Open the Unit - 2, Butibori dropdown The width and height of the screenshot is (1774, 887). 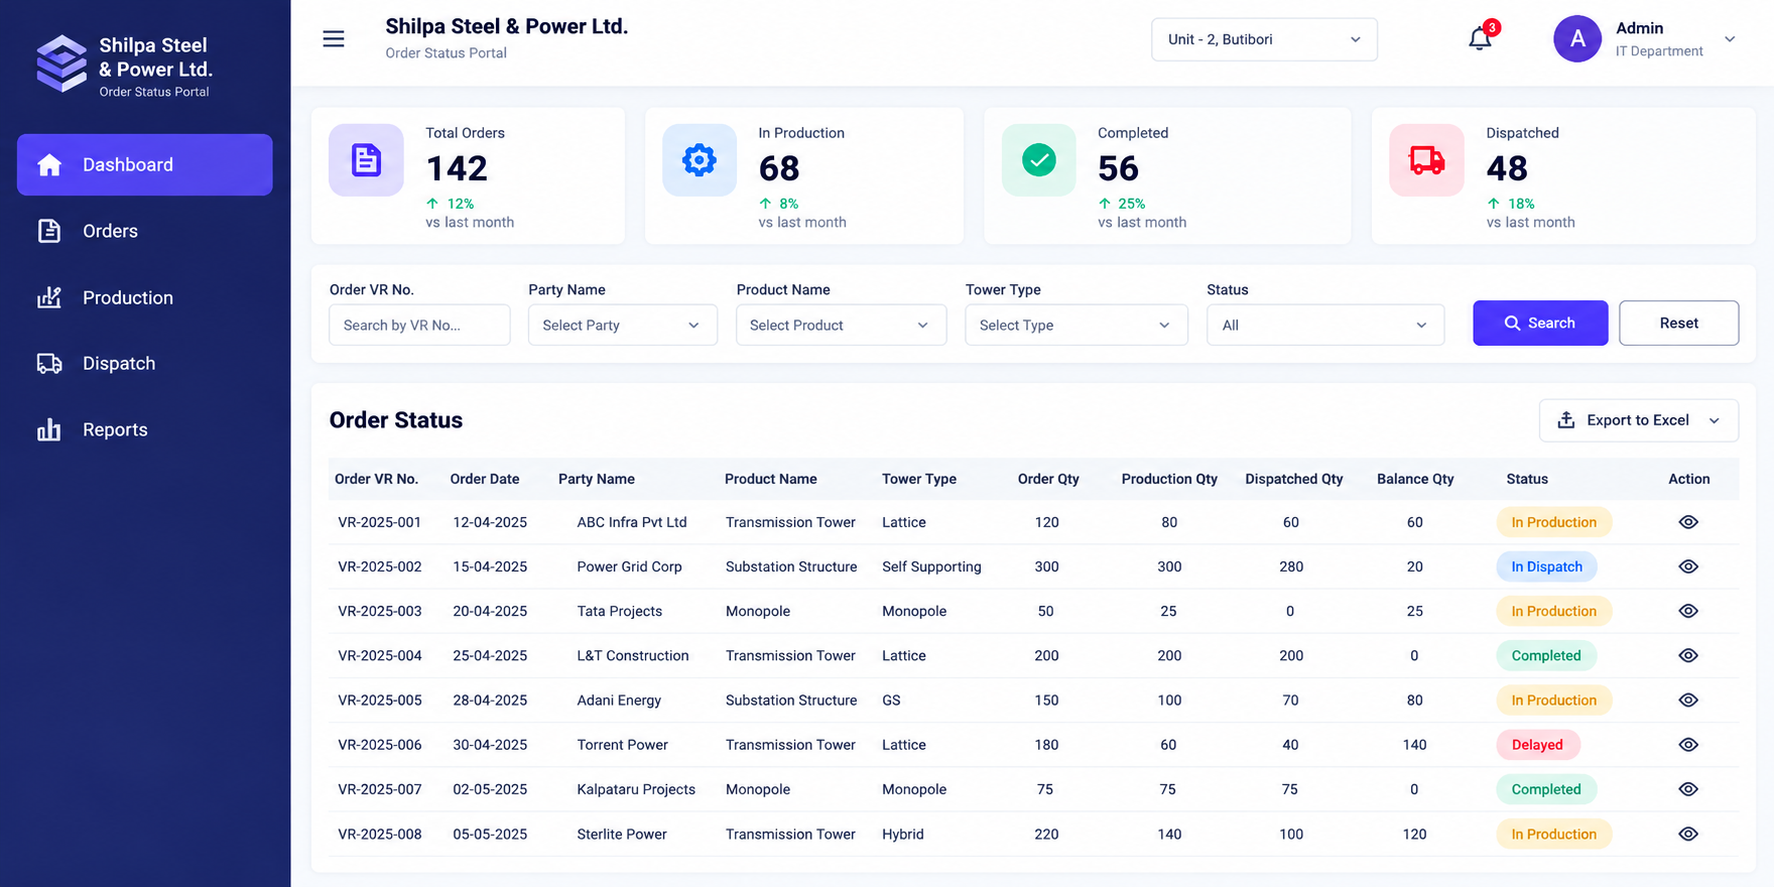[1264, 39]
